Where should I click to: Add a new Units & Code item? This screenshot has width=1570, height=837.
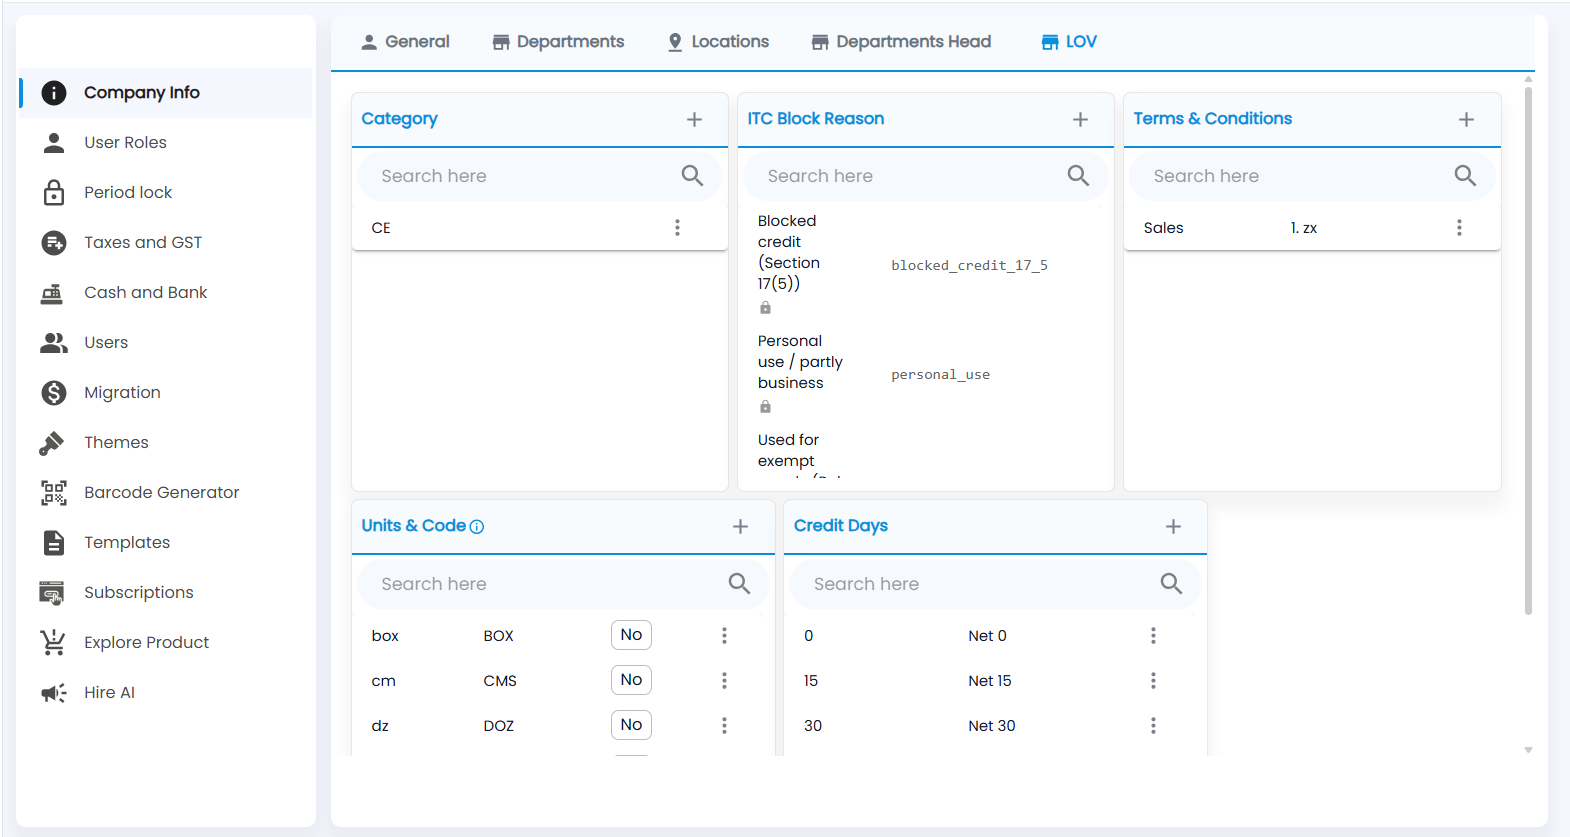point(740,526)
